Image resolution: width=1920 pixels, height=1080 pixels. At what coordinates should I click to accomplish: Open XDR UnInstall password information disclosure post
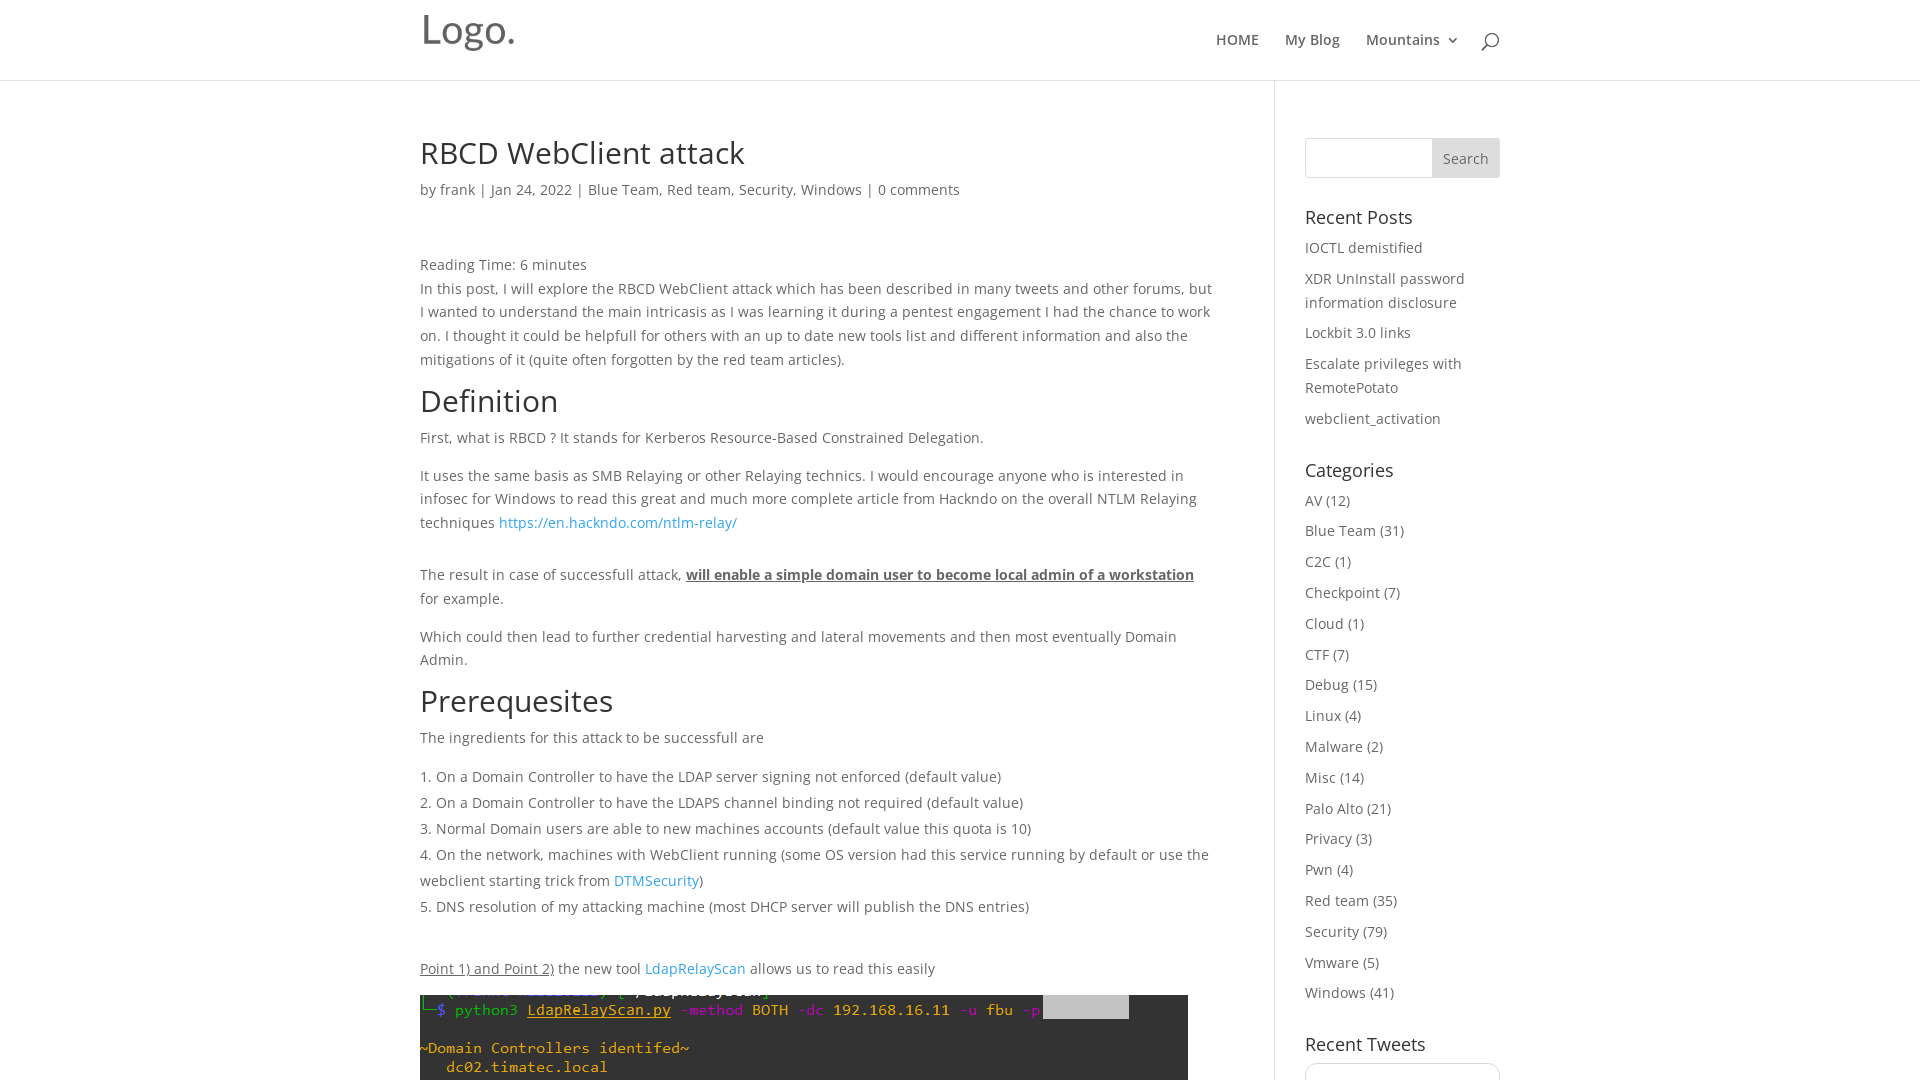(x=1385, y=291)
